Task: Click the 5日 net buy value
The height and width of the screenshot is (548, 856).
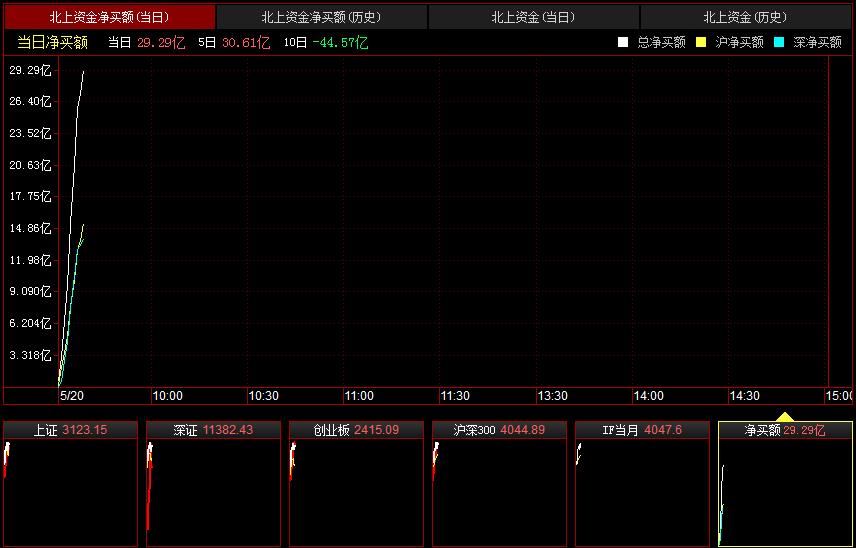Action: point(248,42)
